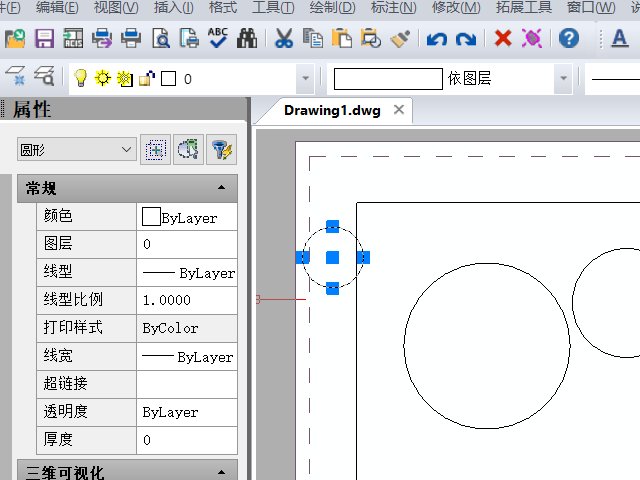Click the 透明度 ByLayer value
Image resolution: width=640 pixels, height=480 pixels.
(x=187, y=412)
